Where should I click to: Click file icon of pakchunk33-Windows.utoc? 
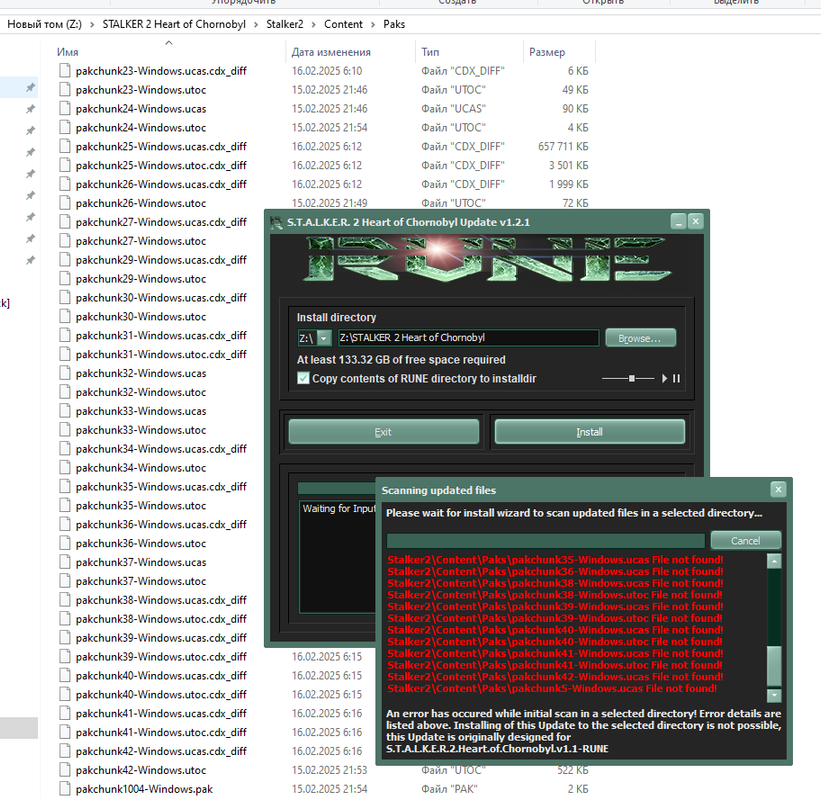65,430
